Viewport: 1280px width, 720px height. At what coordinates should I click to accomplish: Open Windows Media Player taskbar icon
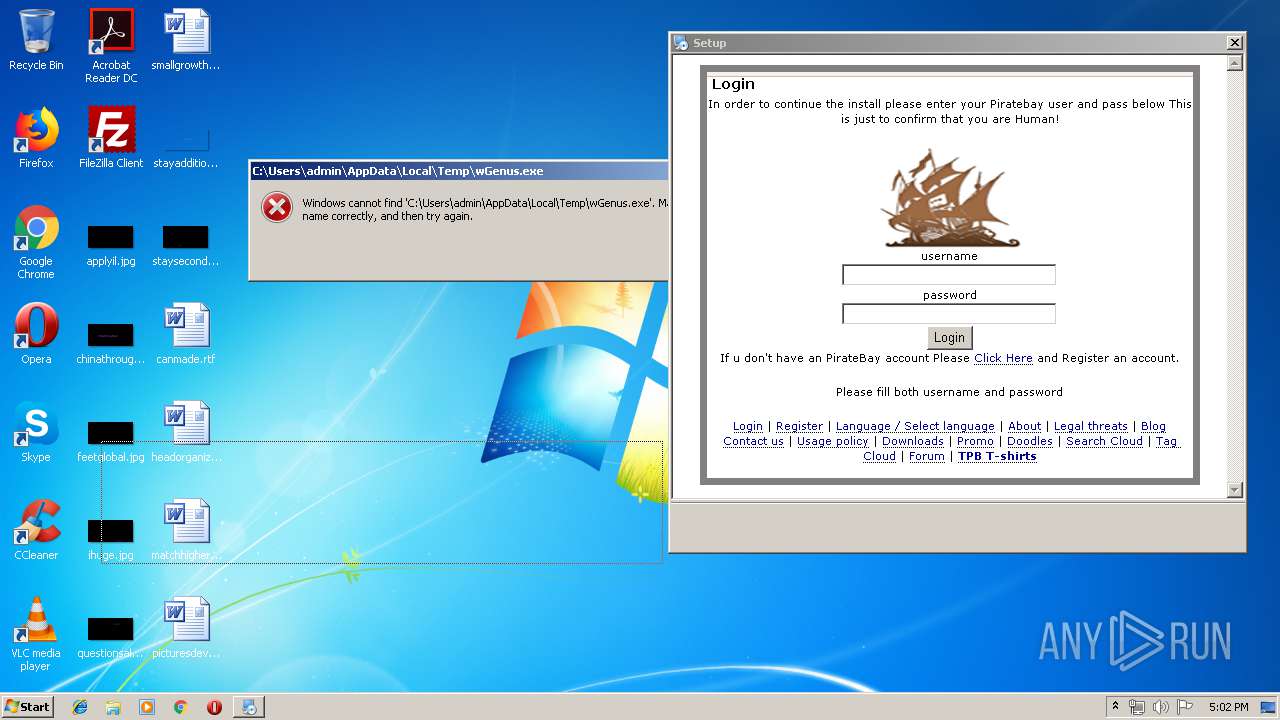(x=147, y=707)
